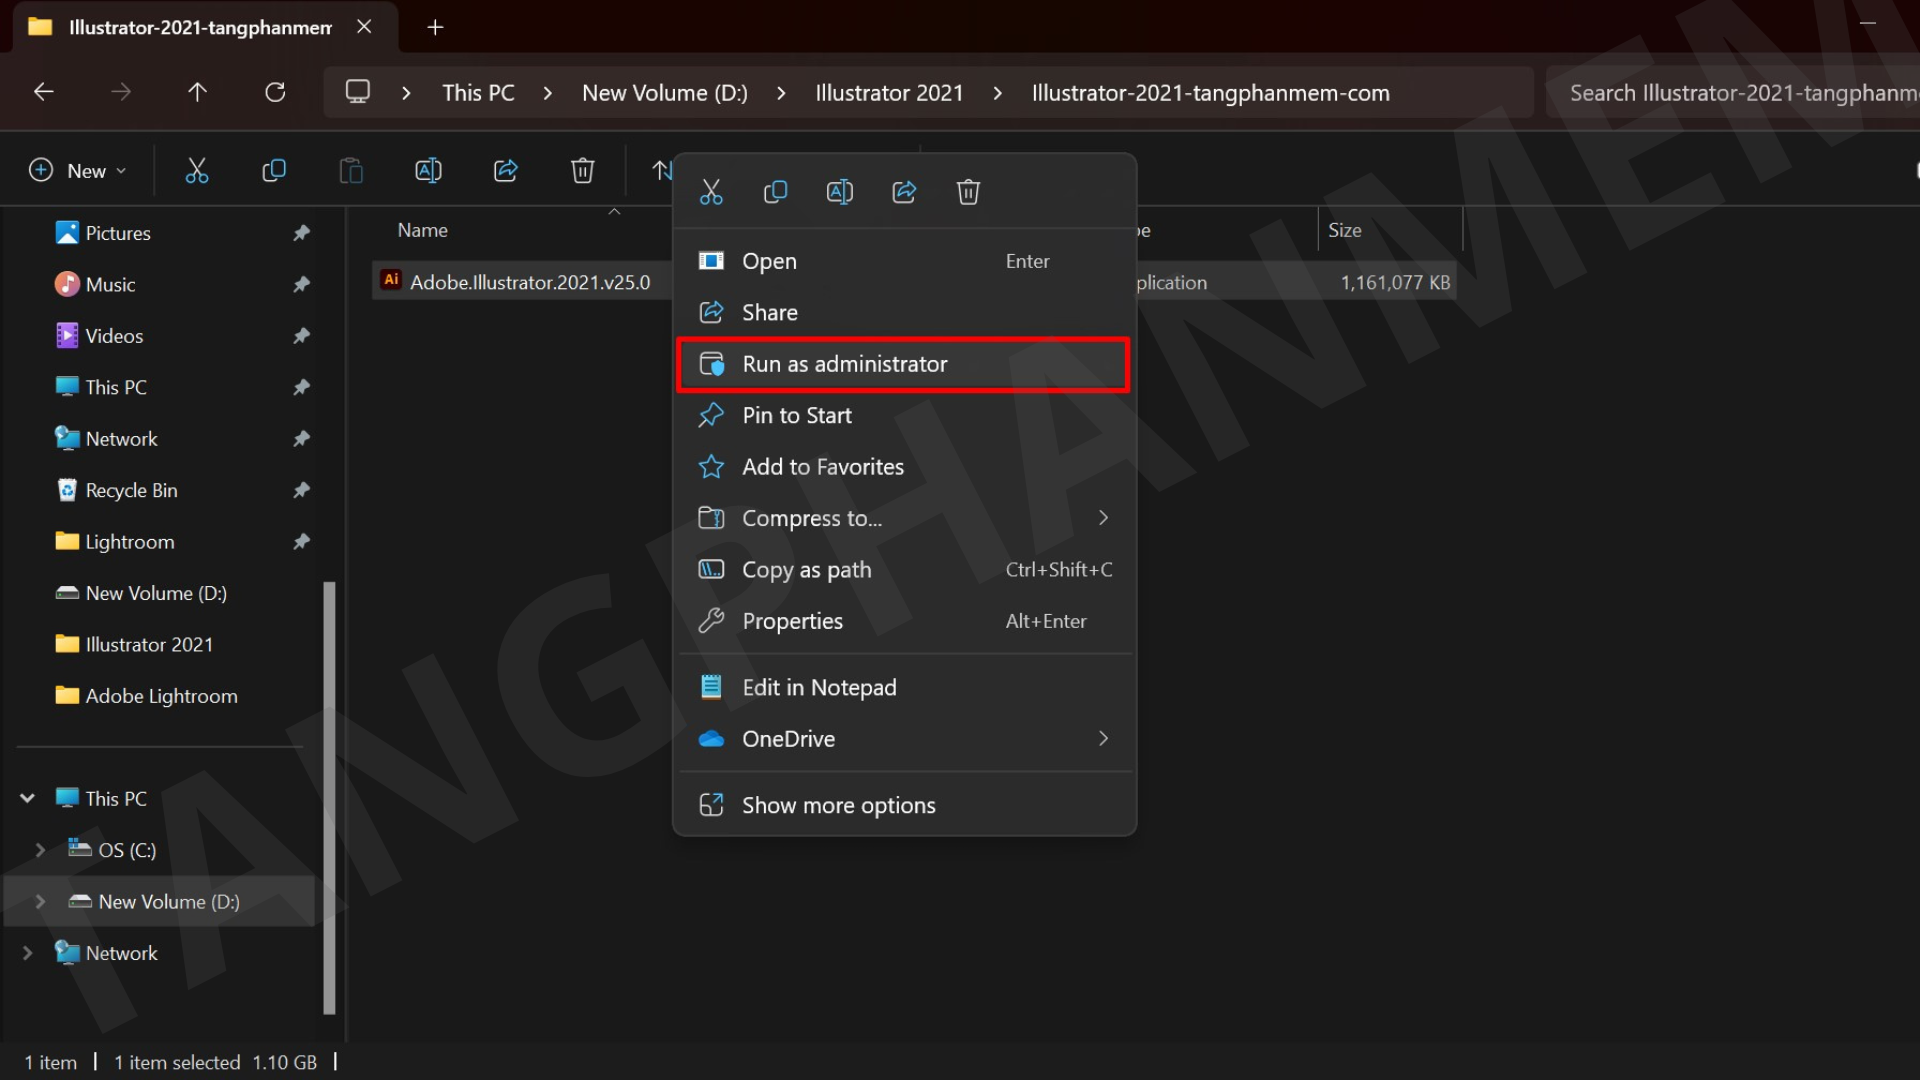Click Illustrator-2021-tangphanmem-com in the address bar
1920x1080 pixels.
(1210, 93)
